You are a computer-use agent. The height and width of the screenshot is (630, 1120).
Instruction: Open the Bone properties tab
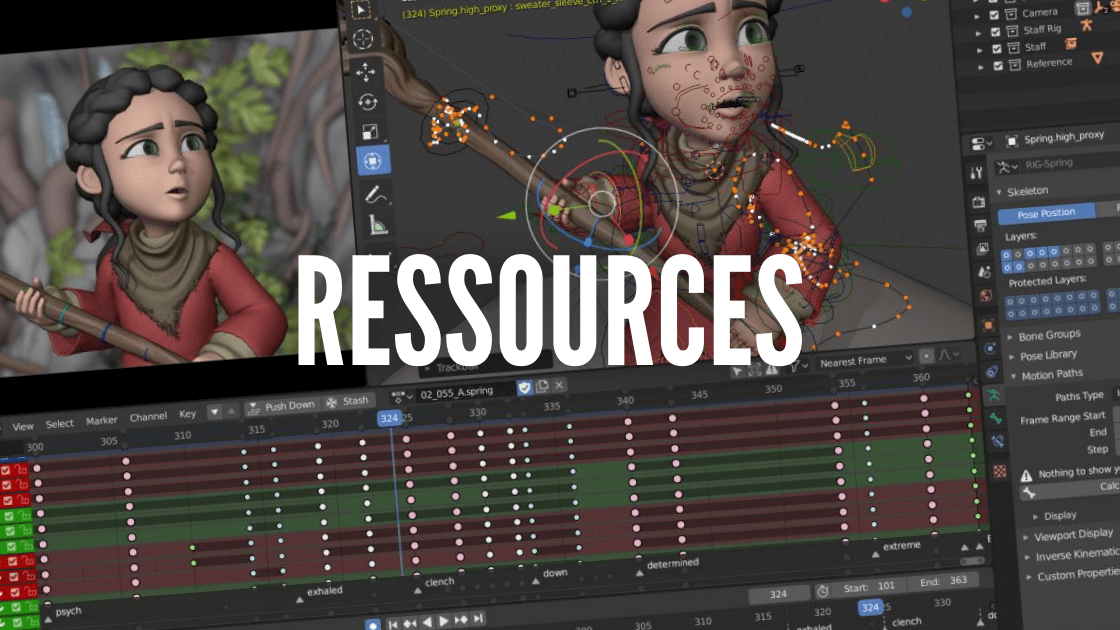point(996,419)
